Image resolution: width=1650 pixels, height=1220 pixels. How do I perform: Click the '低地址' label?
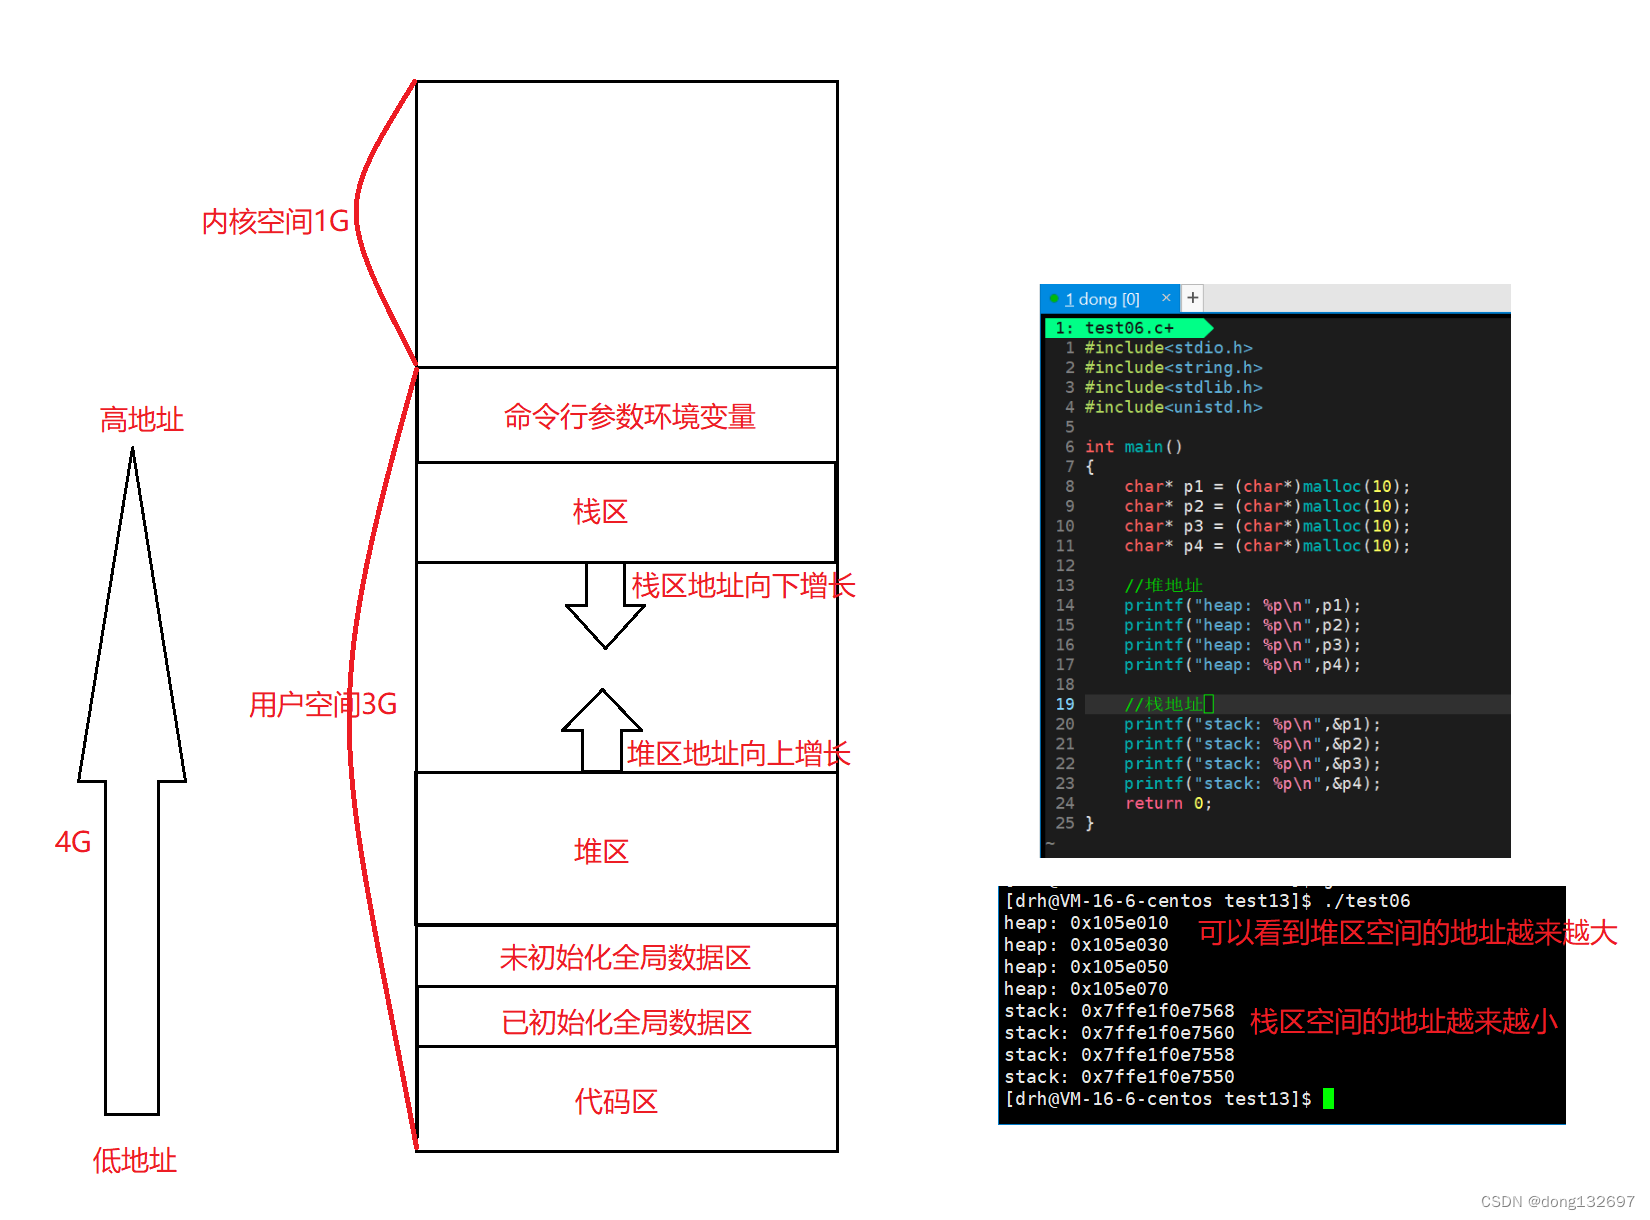pos(135,1160)
